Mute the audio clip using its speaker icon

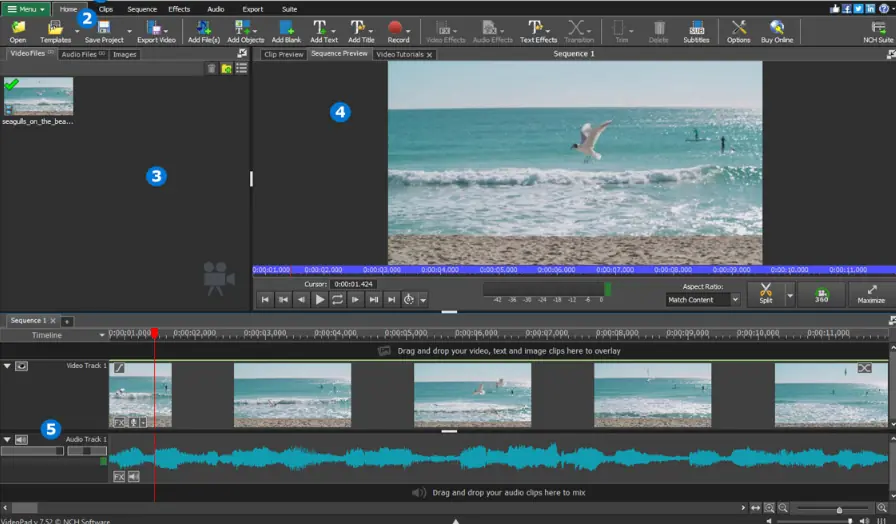134,477
